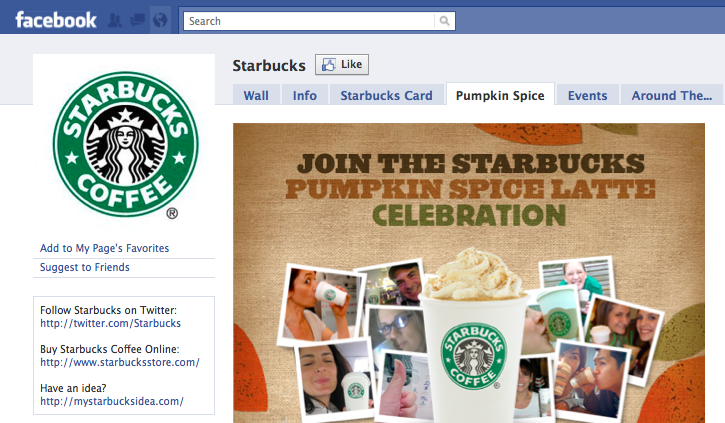725x423 pixels.
Task: Open friend requests icon in top bar
Action: (x=115, y=20)
